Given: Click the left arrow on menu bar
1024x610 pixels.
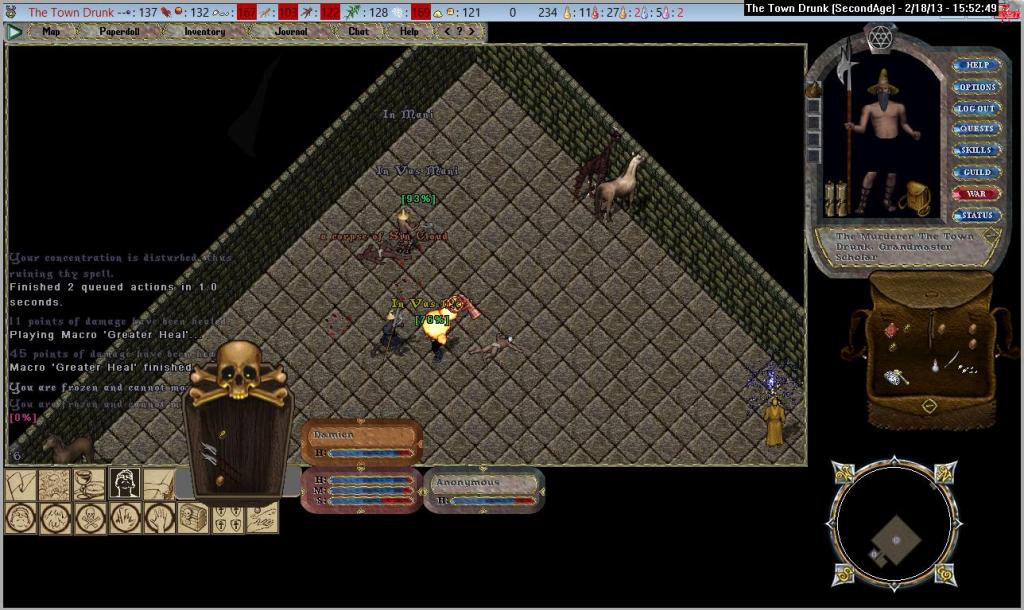Looking at the screenshot, I should tap(446, 31).
